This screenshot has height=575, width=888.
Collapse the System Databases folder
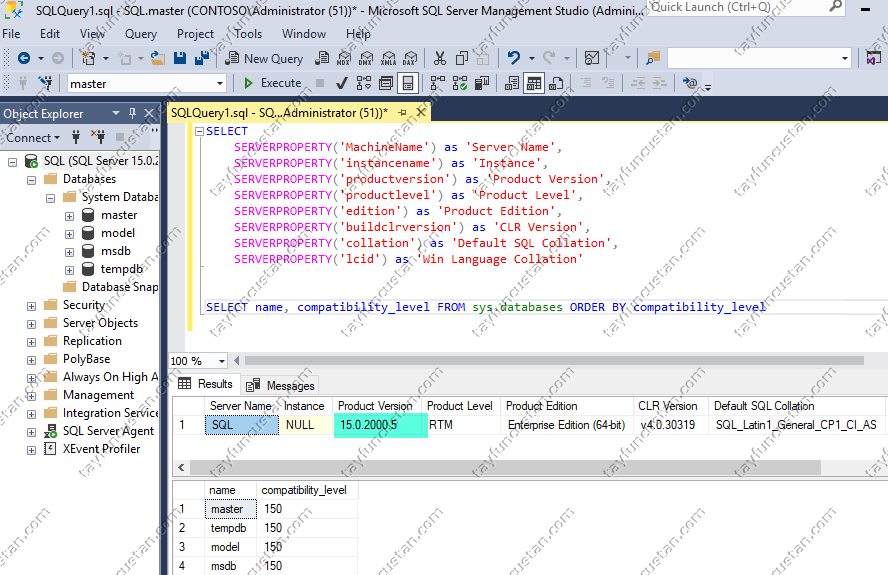(50, 199)
